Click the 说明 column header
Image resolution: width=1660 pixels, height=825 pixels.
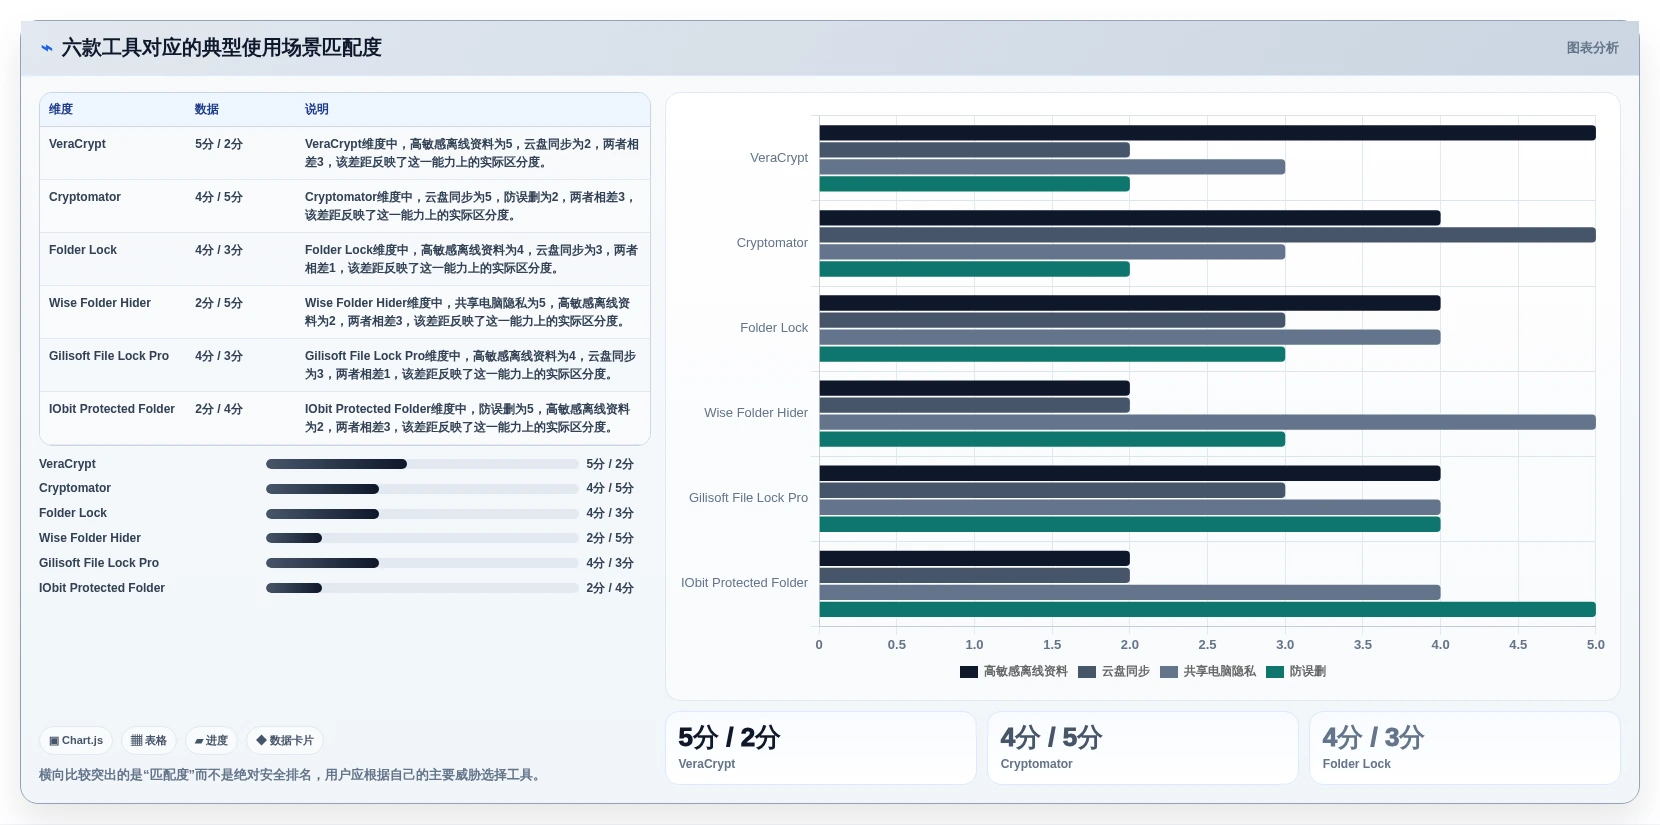[317, 109]
